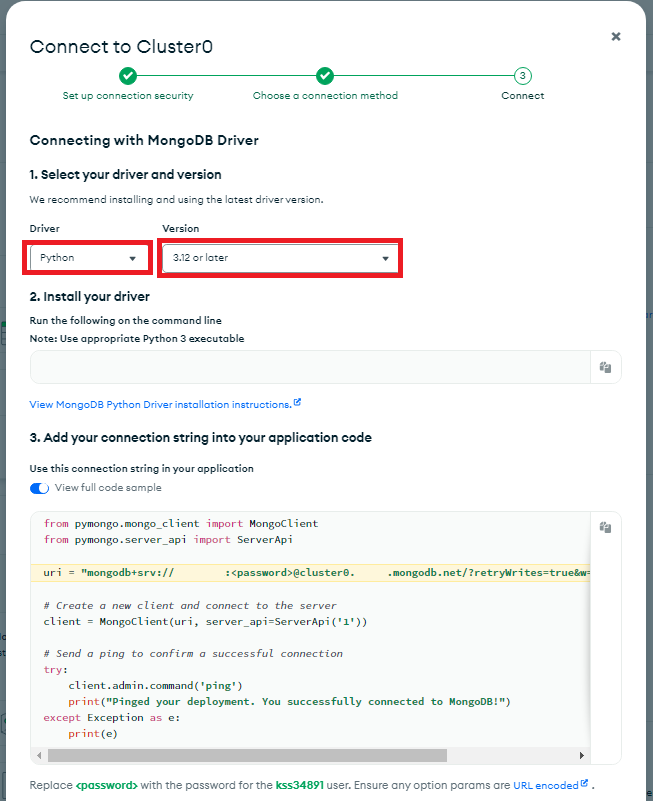Open the URL encoded help link
Viewport: 653px width, 801px height.
[550, 785]
